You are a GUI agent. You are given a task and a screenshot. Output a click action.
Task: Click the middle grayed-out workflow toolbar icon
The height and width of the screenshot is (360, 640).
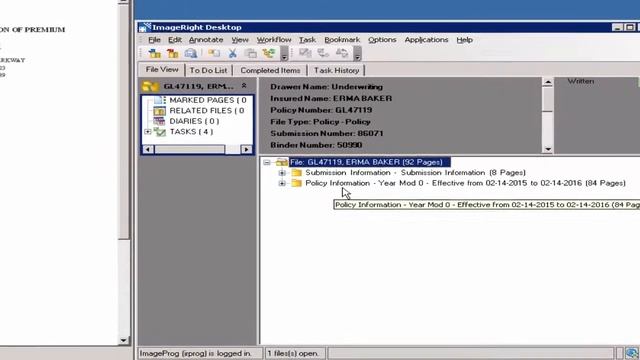(x=323, y=53)
